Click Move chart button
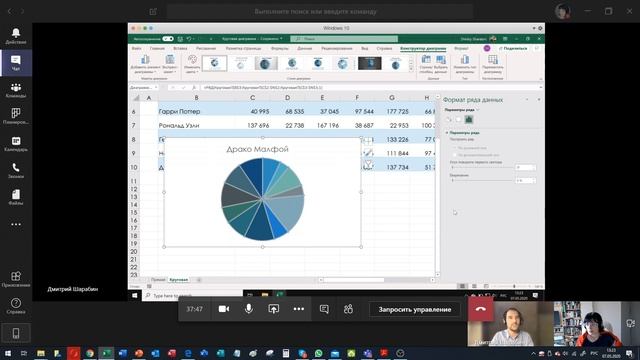Screen dimensions: 640x360 (x=493, y=64)
